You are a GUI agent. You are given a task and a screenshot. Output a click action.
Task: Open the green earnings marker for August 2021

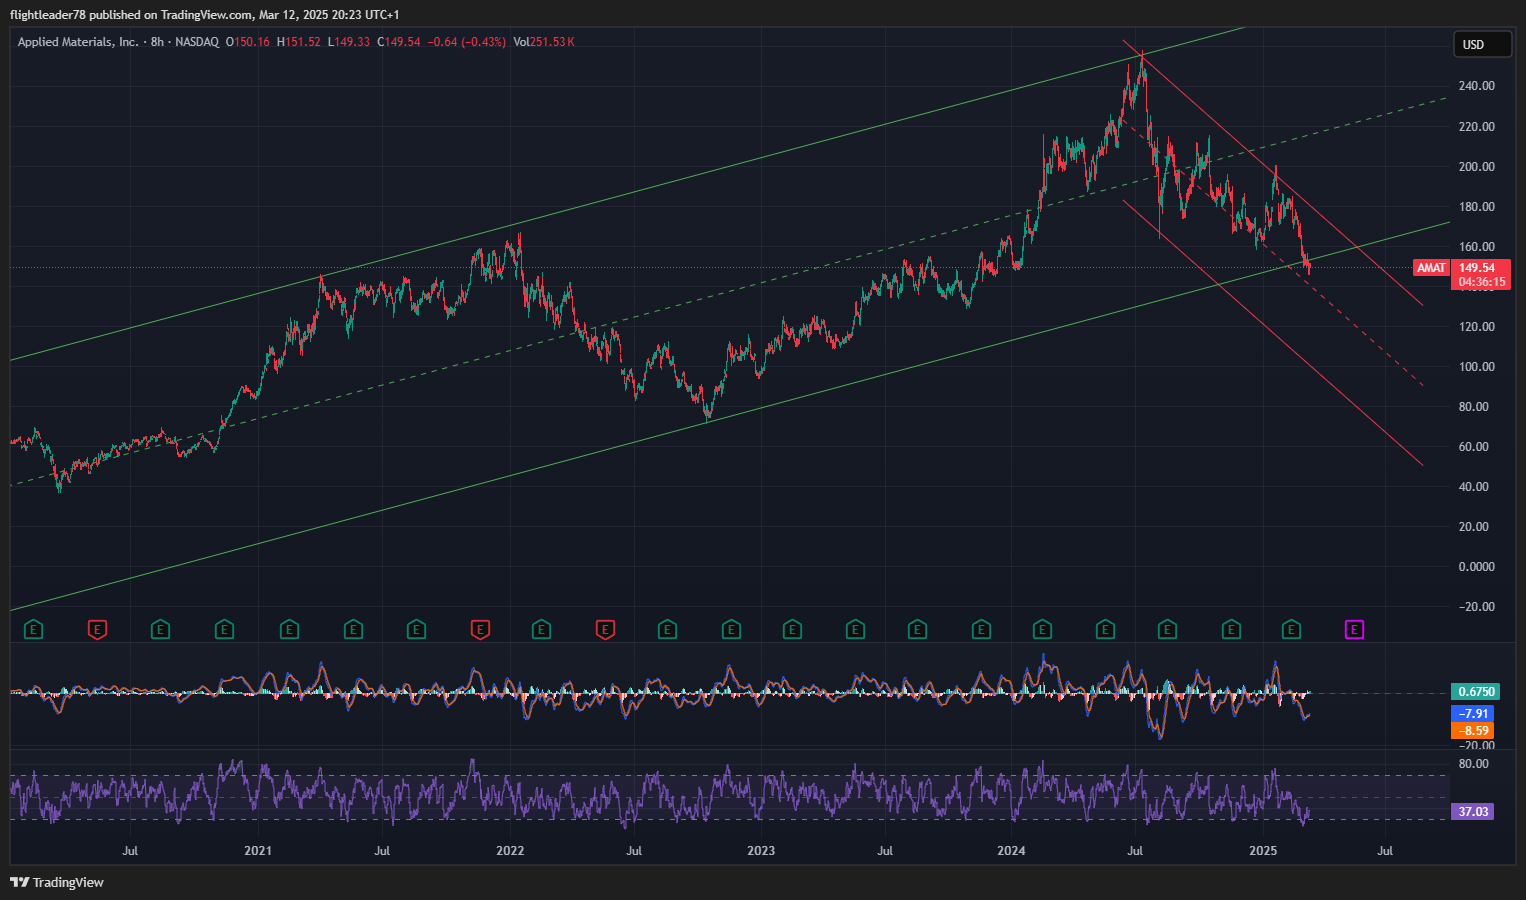pos(416,629)
